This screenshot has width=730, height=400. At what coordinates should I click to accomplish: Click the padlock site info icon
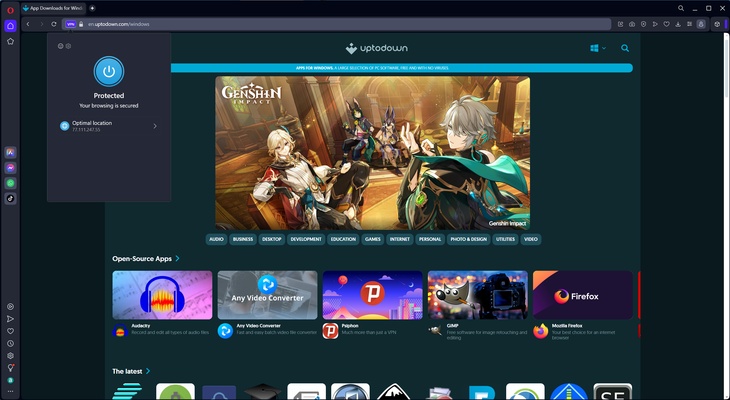pos(81,24)
